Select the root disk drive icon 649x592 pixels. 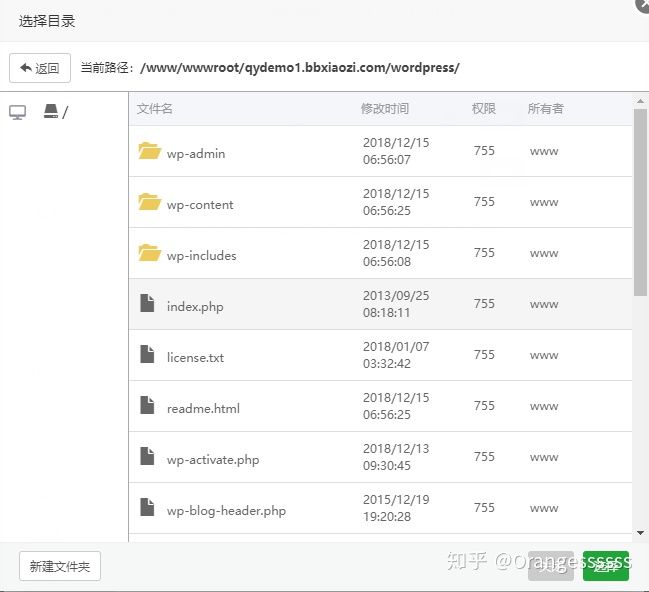(x=51, y=111)
